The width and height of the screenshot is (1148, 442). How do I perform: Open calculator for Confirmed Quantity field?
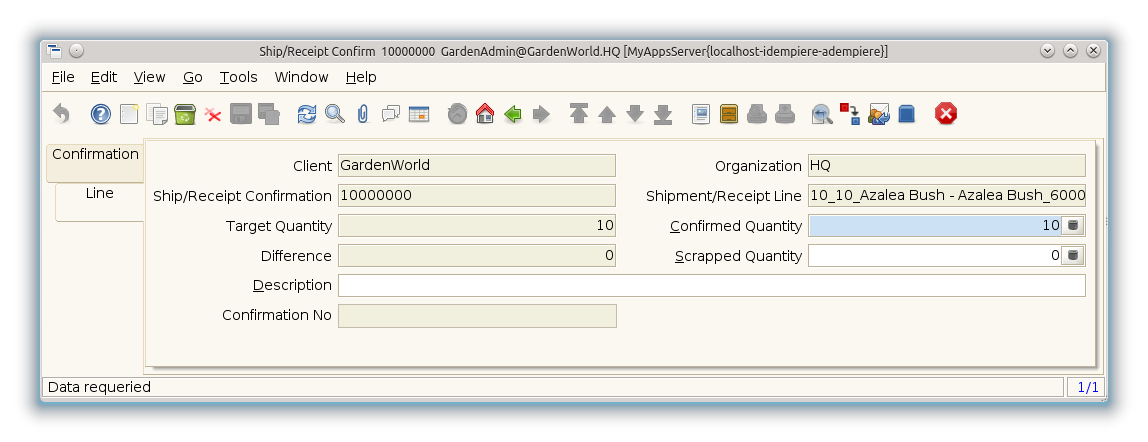pos(1073,226)
